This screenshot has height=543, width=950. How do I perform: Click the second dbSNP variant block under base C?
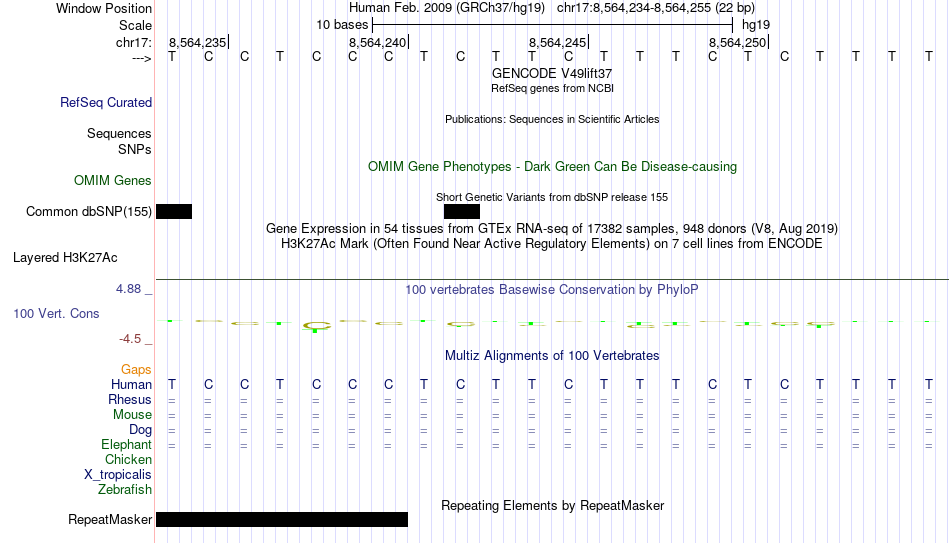tap(462, 212)
